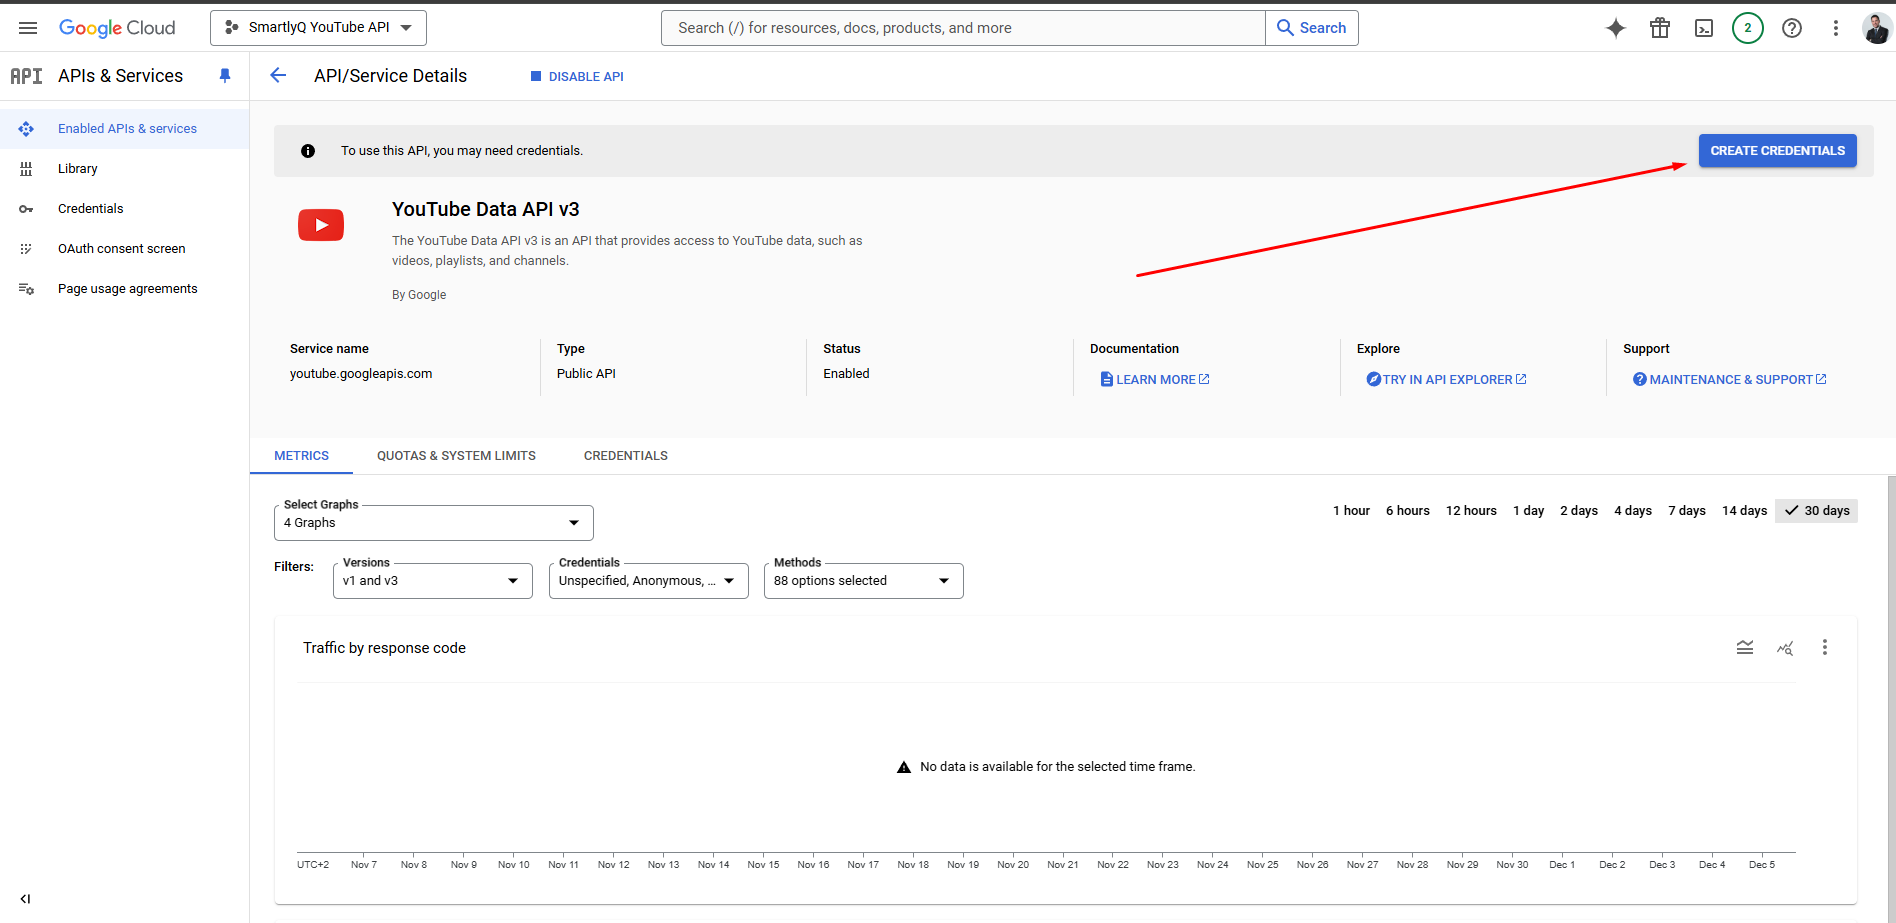
Task: Click the Enabled status value
Action: point(846,374)
